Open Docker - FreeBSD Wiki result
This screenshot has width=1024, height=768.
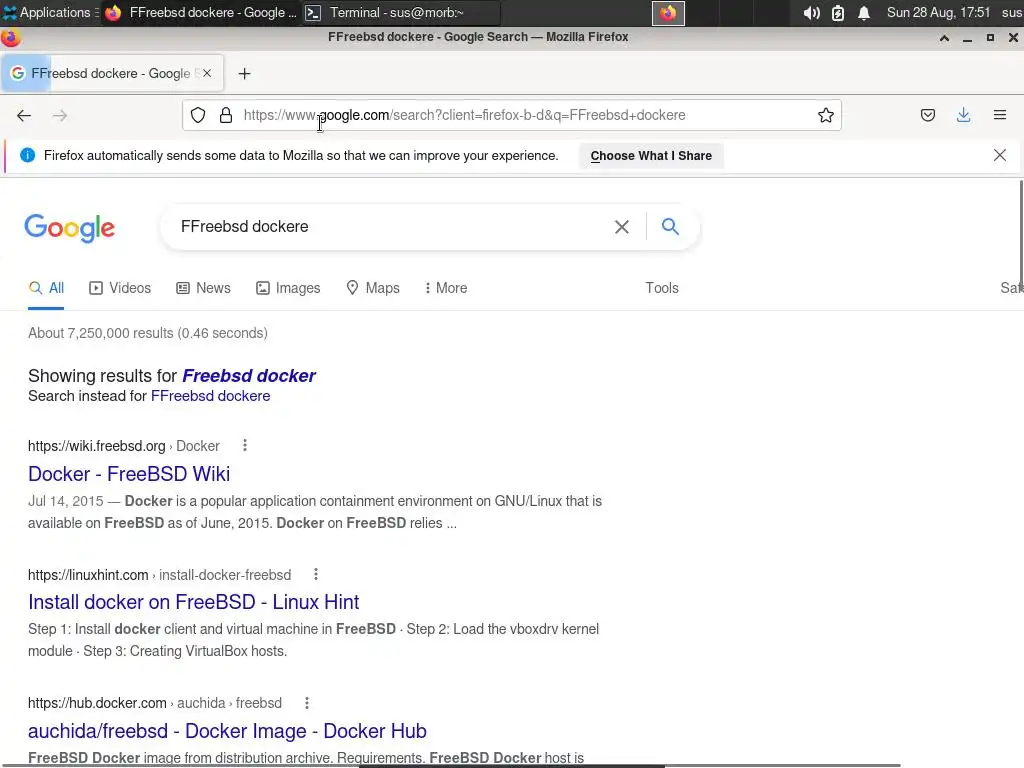tap(129, 473)
